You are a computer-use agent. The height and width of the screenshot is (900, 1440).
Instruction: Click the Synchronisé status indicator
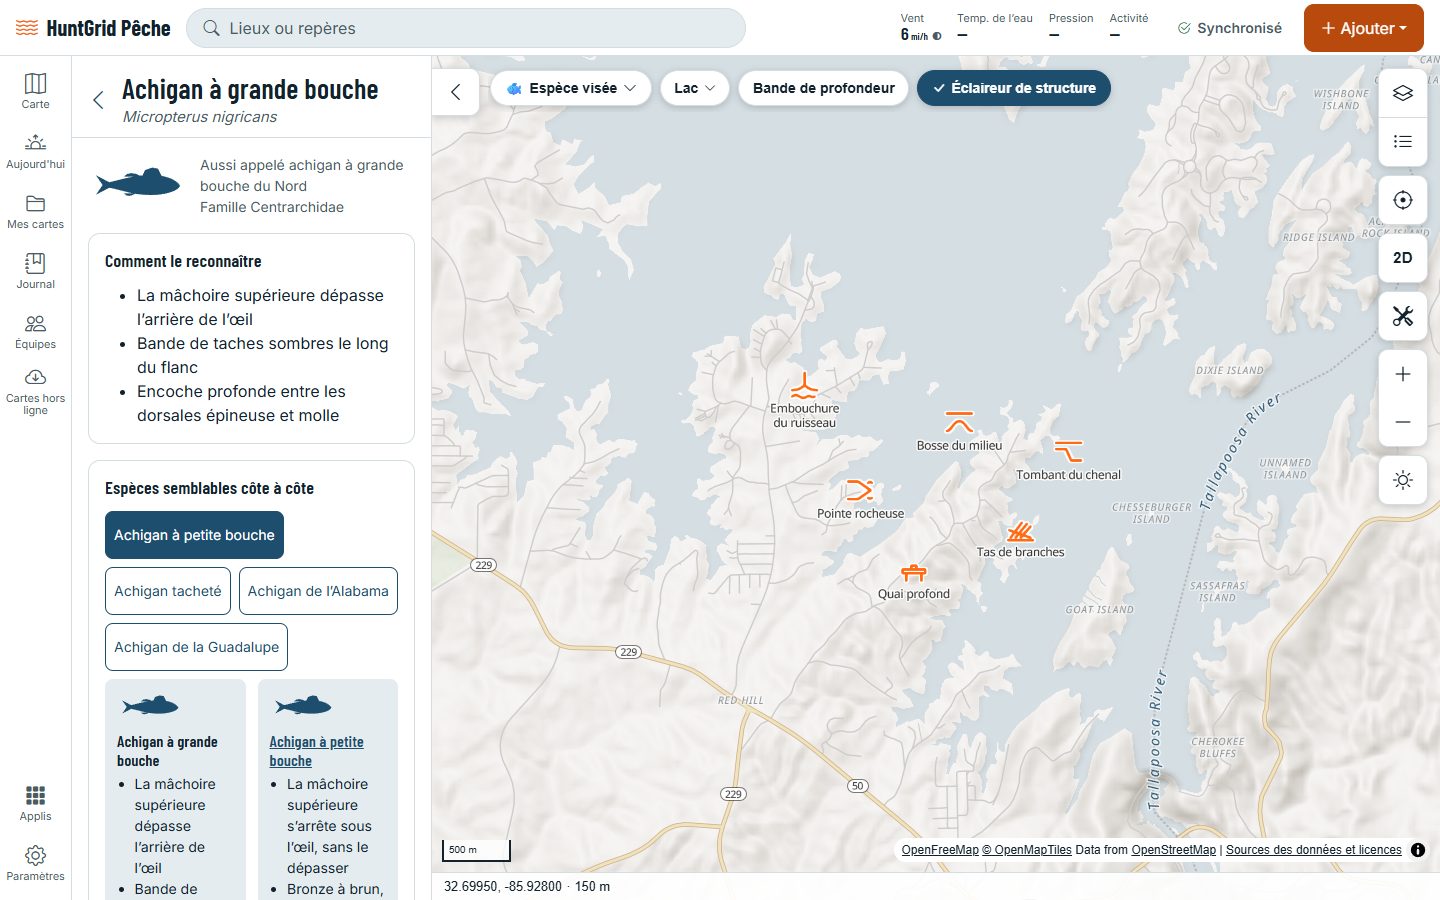1230,28
